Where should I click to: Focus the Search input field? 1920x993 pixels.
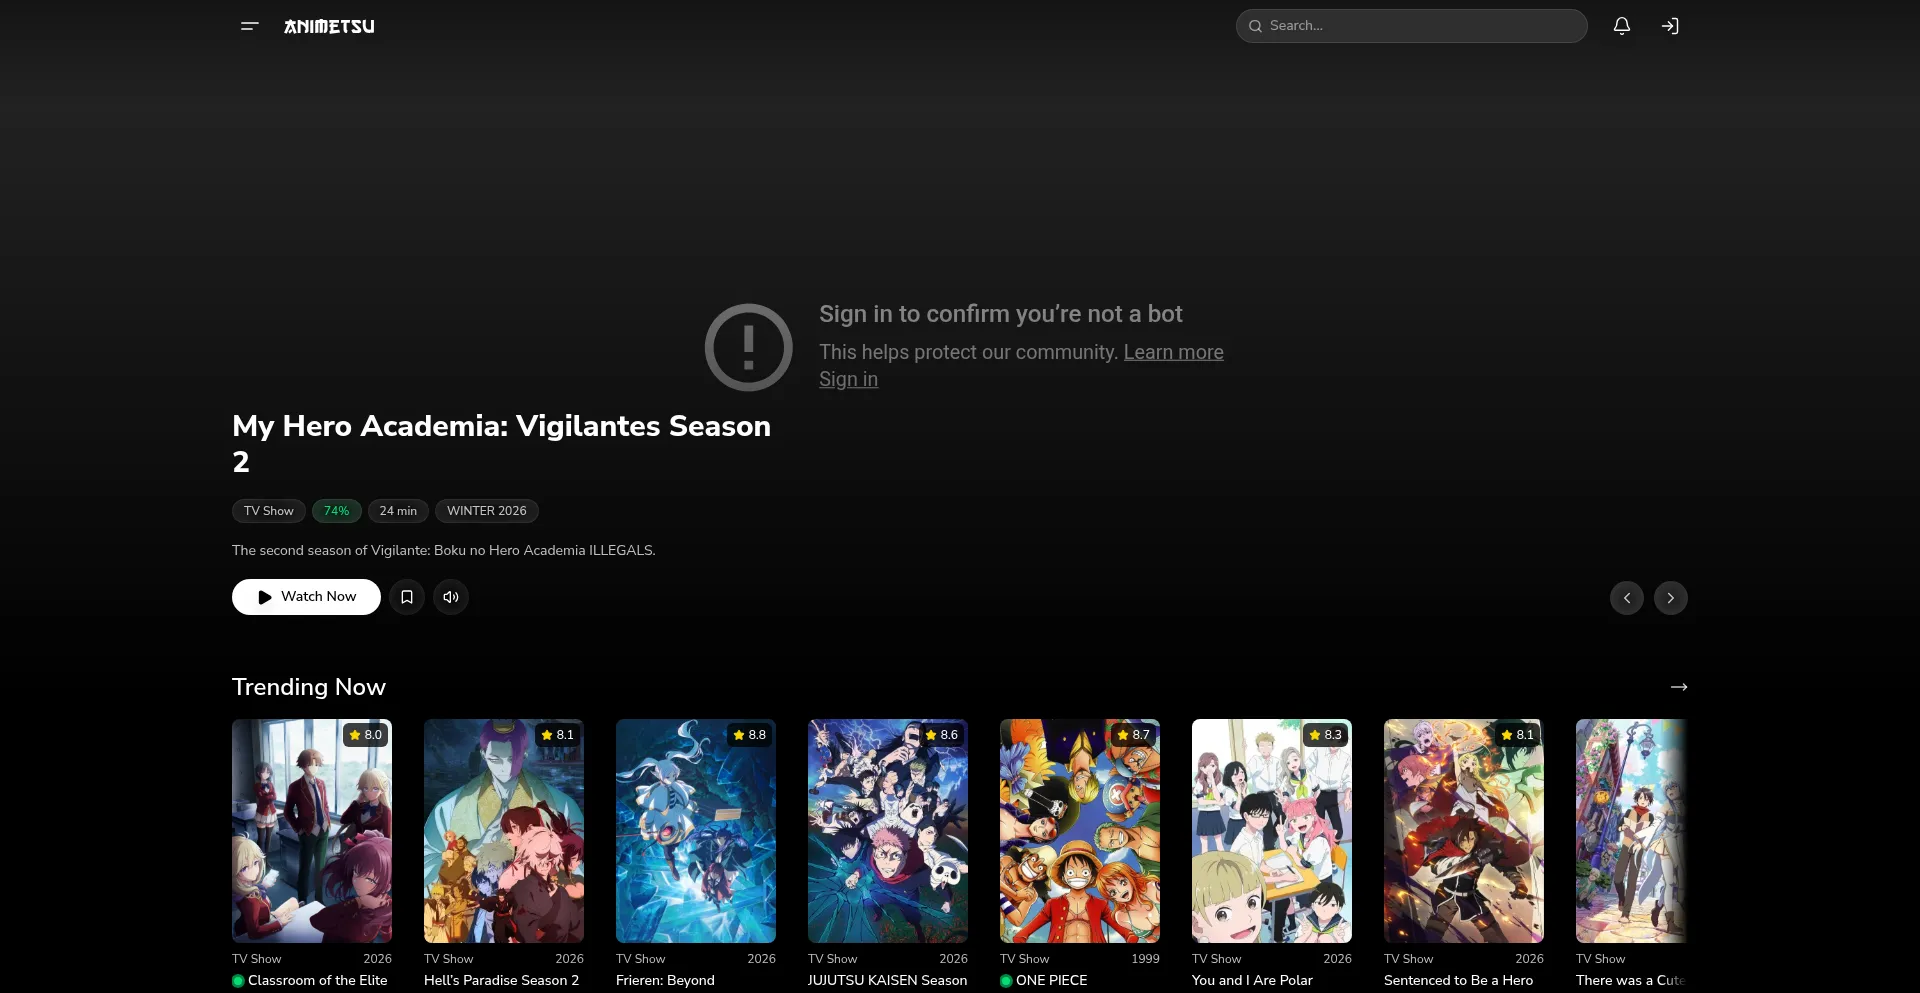(1411, 26)
